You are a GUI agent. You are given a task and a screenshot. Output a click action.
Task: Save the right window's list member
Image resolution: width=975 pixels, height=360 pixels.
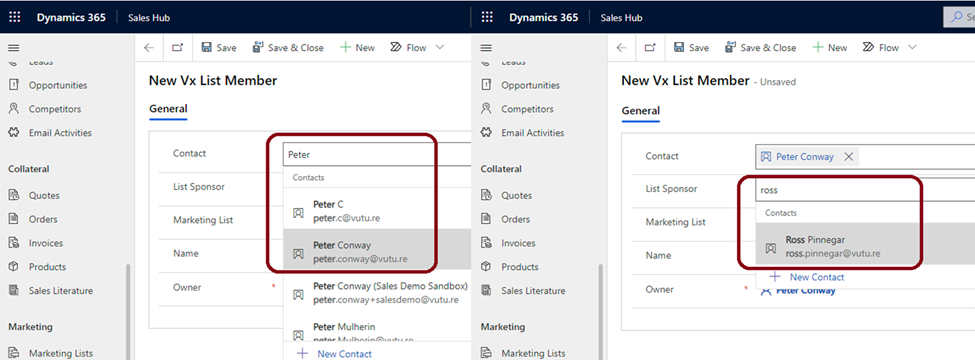tap(692, 47)
